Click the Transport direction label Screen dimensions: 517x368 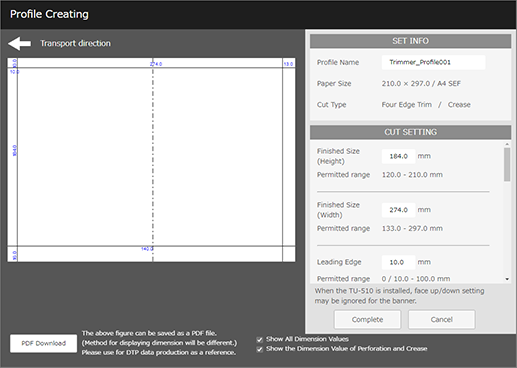pos(75,43)
